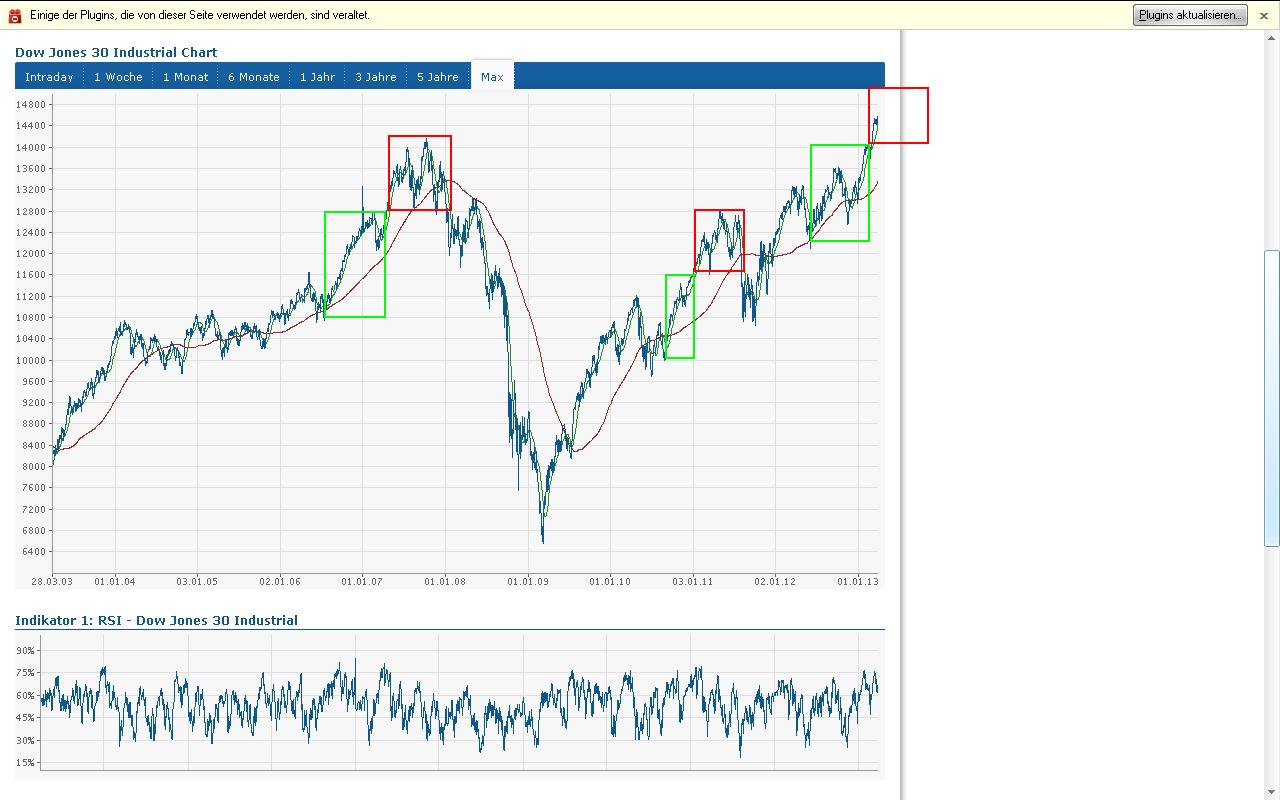The height and width of the screenshot is (800, 1280).
Task: Click the 01.01.10 date axis label
Action: tap(610, 581)
